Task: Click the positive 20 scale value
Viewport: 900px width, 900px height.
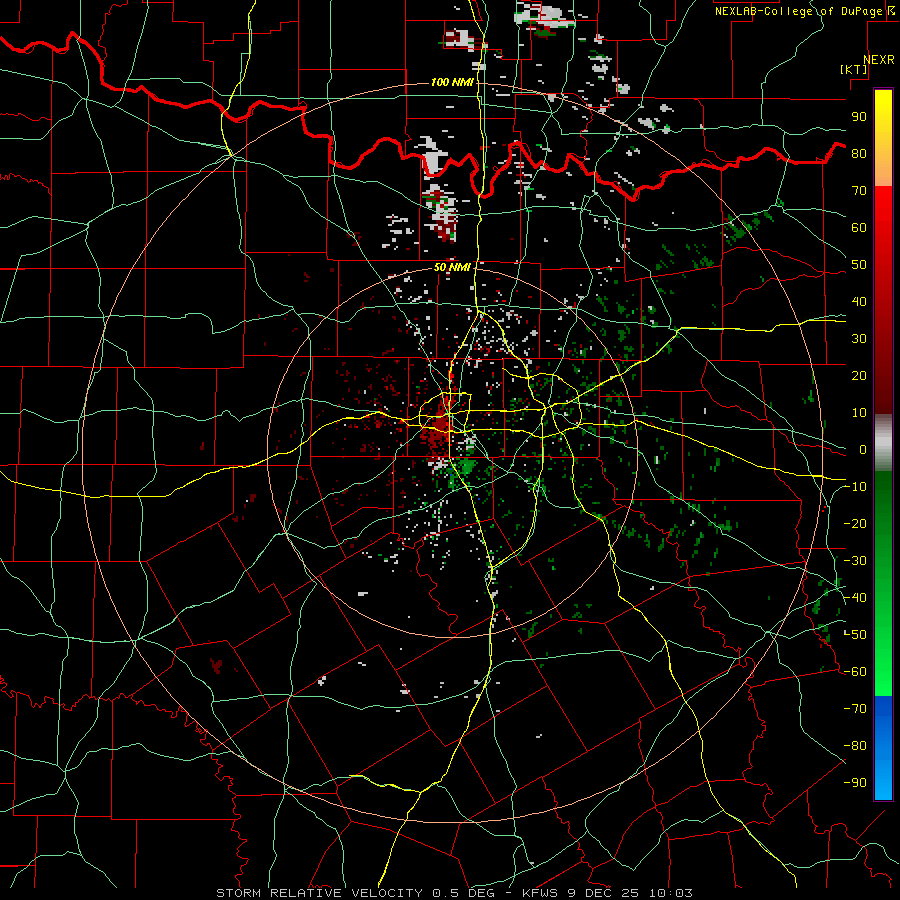Action: click(x=859, y=376)
